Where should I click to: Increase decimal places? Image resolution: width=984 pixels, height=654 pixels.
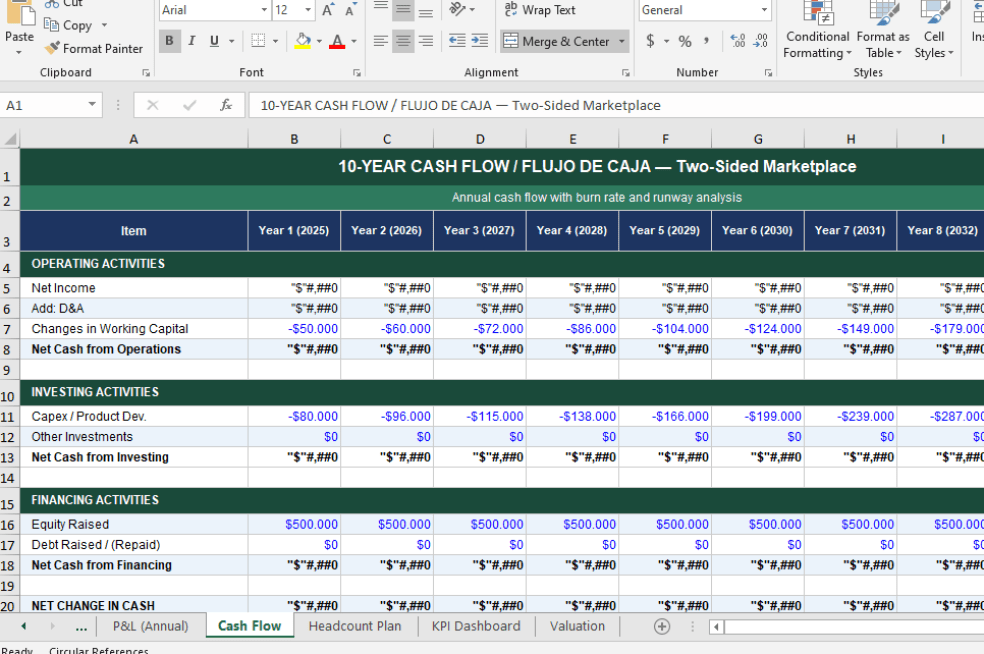pyautogui.click(x=738, y=41)
